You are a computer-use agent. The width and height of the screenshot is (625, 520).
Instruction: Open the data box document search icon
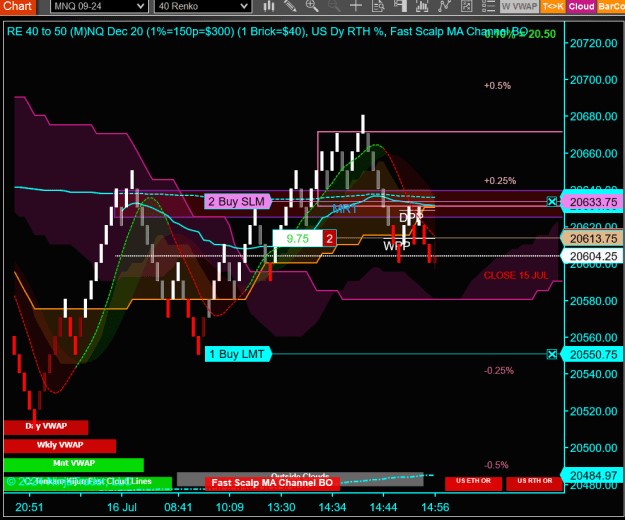[378, 6]
